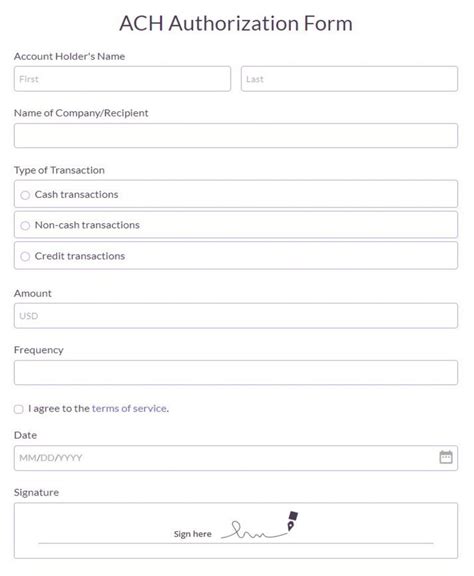This screenshot has width=474, height=576.
Task: Click the 'Non-cash transactions' option label text
Action: [87, 225]
